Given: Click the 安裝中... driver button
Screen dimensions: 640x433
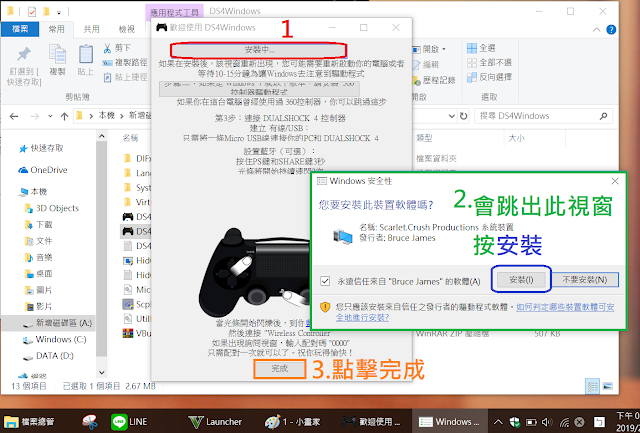Looking at the screenshot, I should tap(259, 50).
